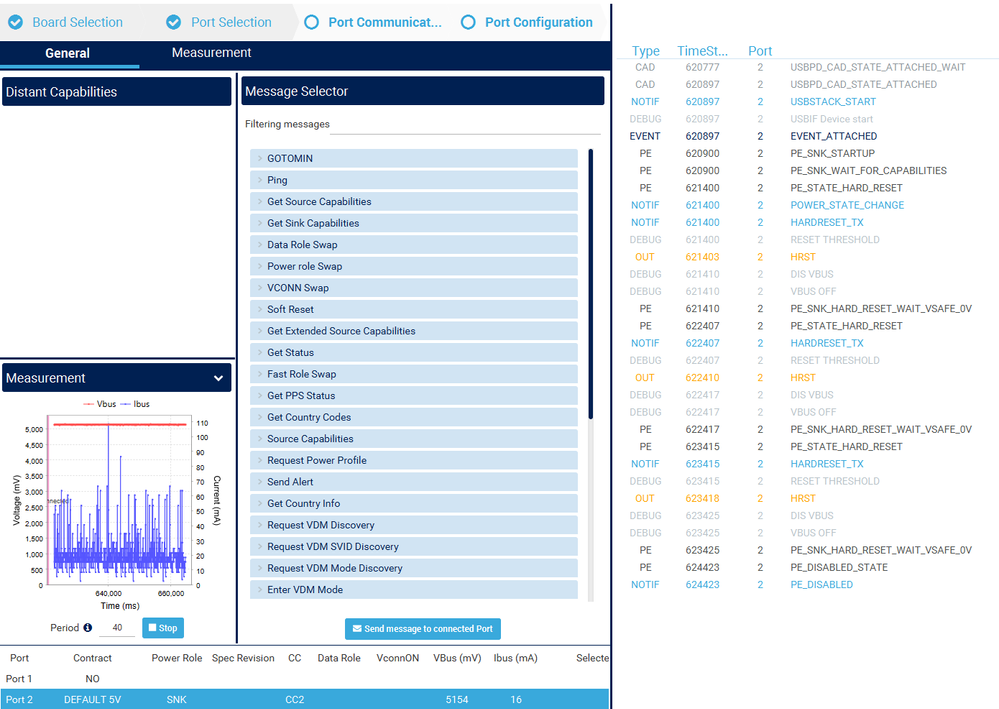The image size is (999, 709).
Task: Click the Board Selection checkmark icon
Action: coord(16,22)
